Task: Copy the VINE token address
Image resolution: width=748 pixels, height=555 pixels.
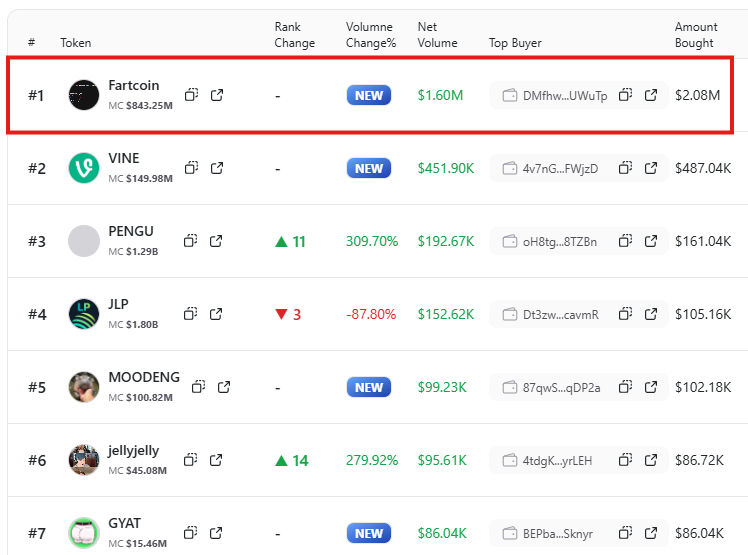Action: click(x=191, y=168)
